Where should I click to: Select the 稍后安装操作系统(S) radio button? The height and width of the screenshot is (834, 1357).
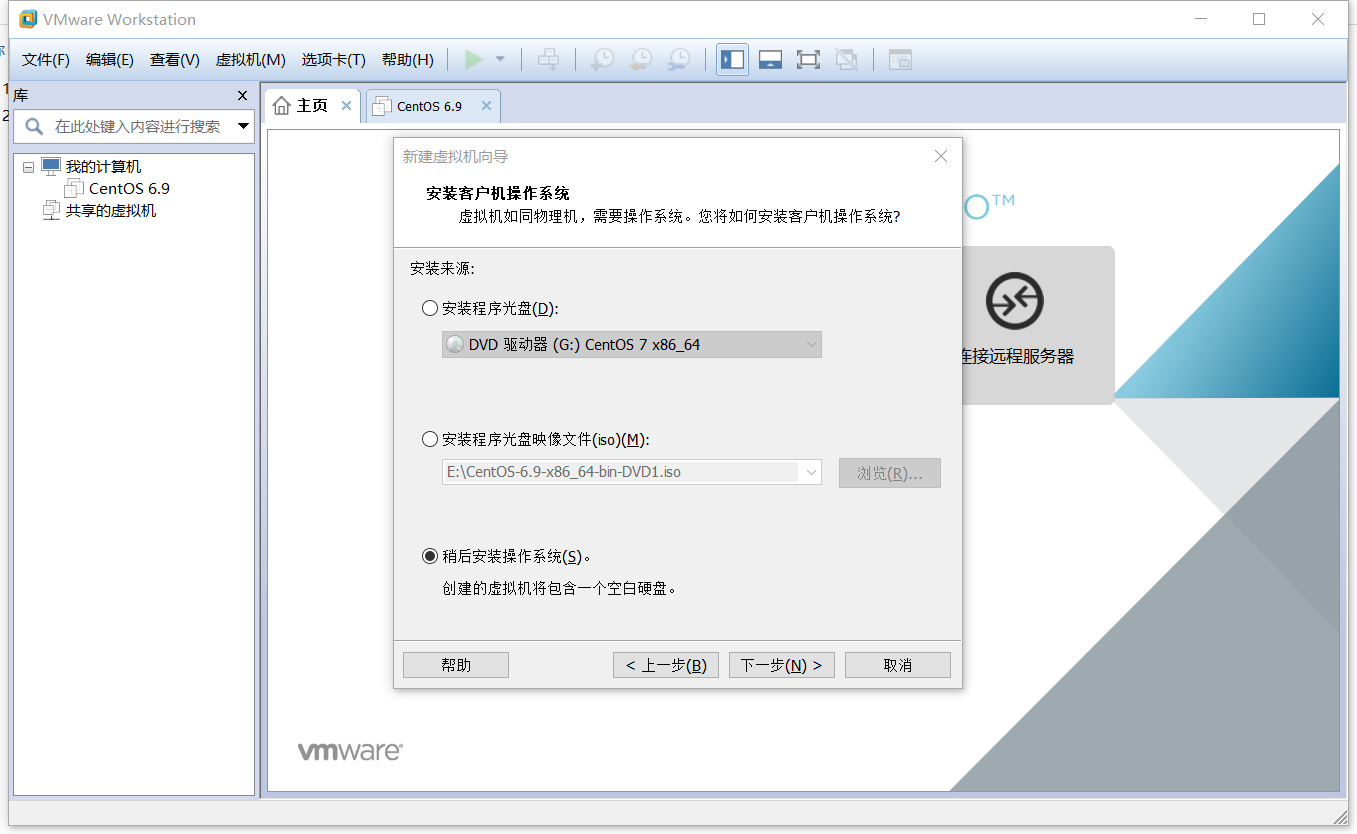pyautogui.click(x=430, y=556)
